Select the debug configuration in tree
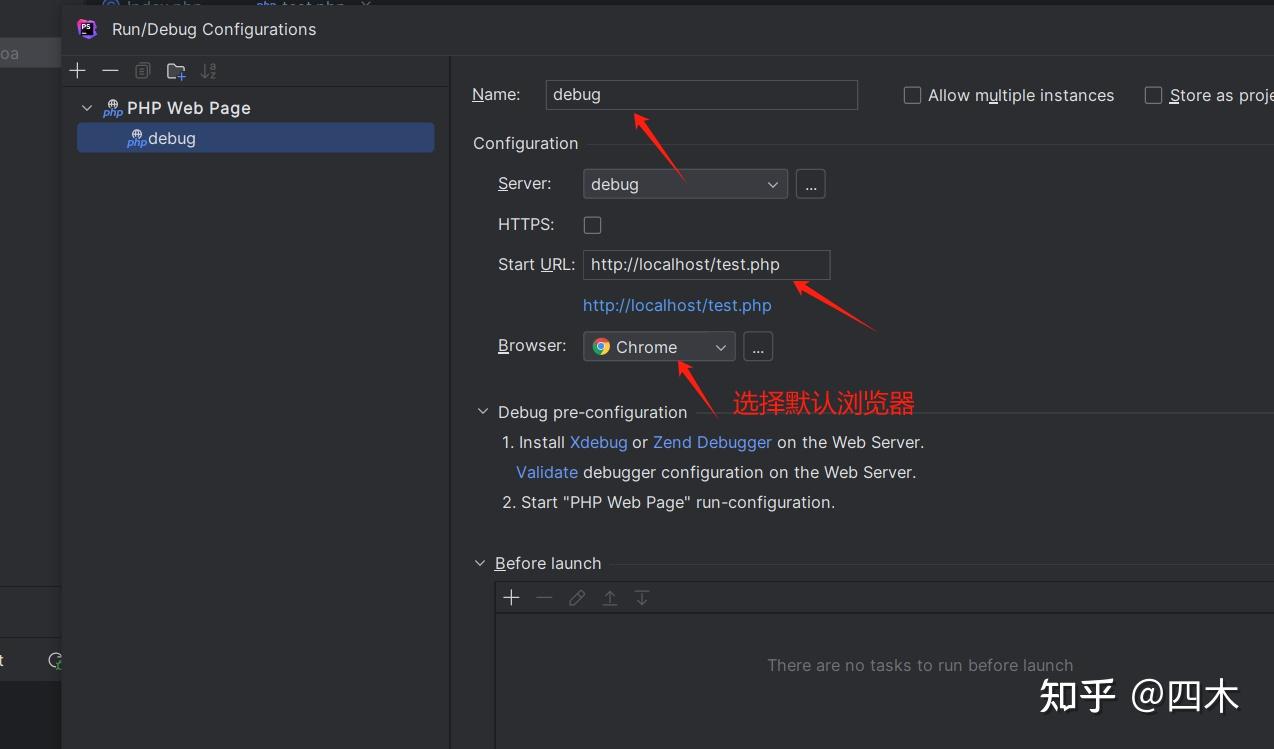Image resolution: width=1274 pixels, height=749 pixels. (x=256, y=138)
